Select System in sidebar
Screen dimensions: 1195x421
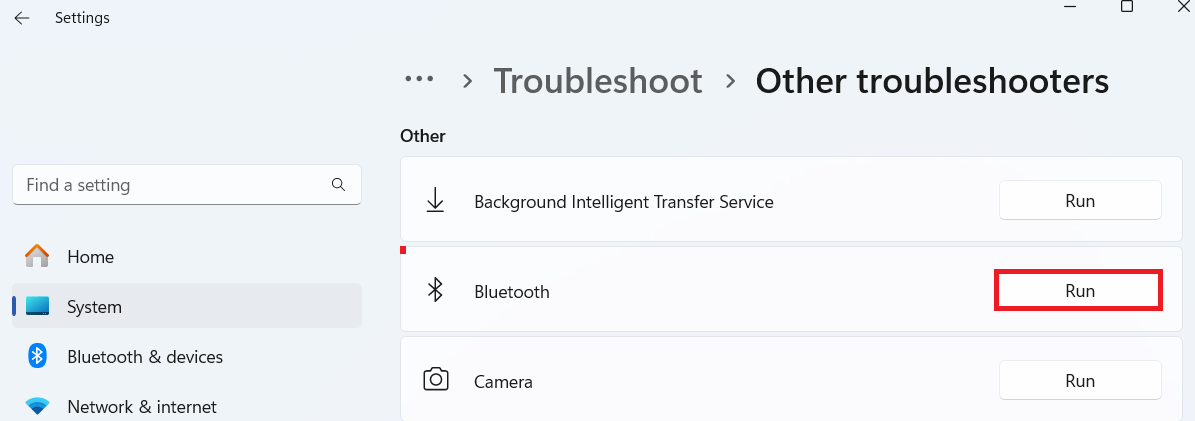(94, 307)
